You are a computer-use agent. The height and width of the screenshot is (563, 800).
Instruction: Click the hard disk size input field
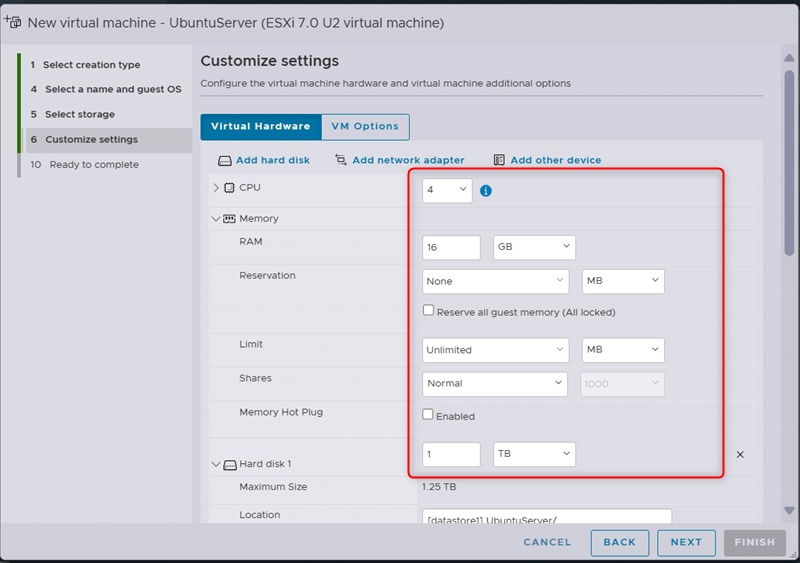[x=452, y=454]
